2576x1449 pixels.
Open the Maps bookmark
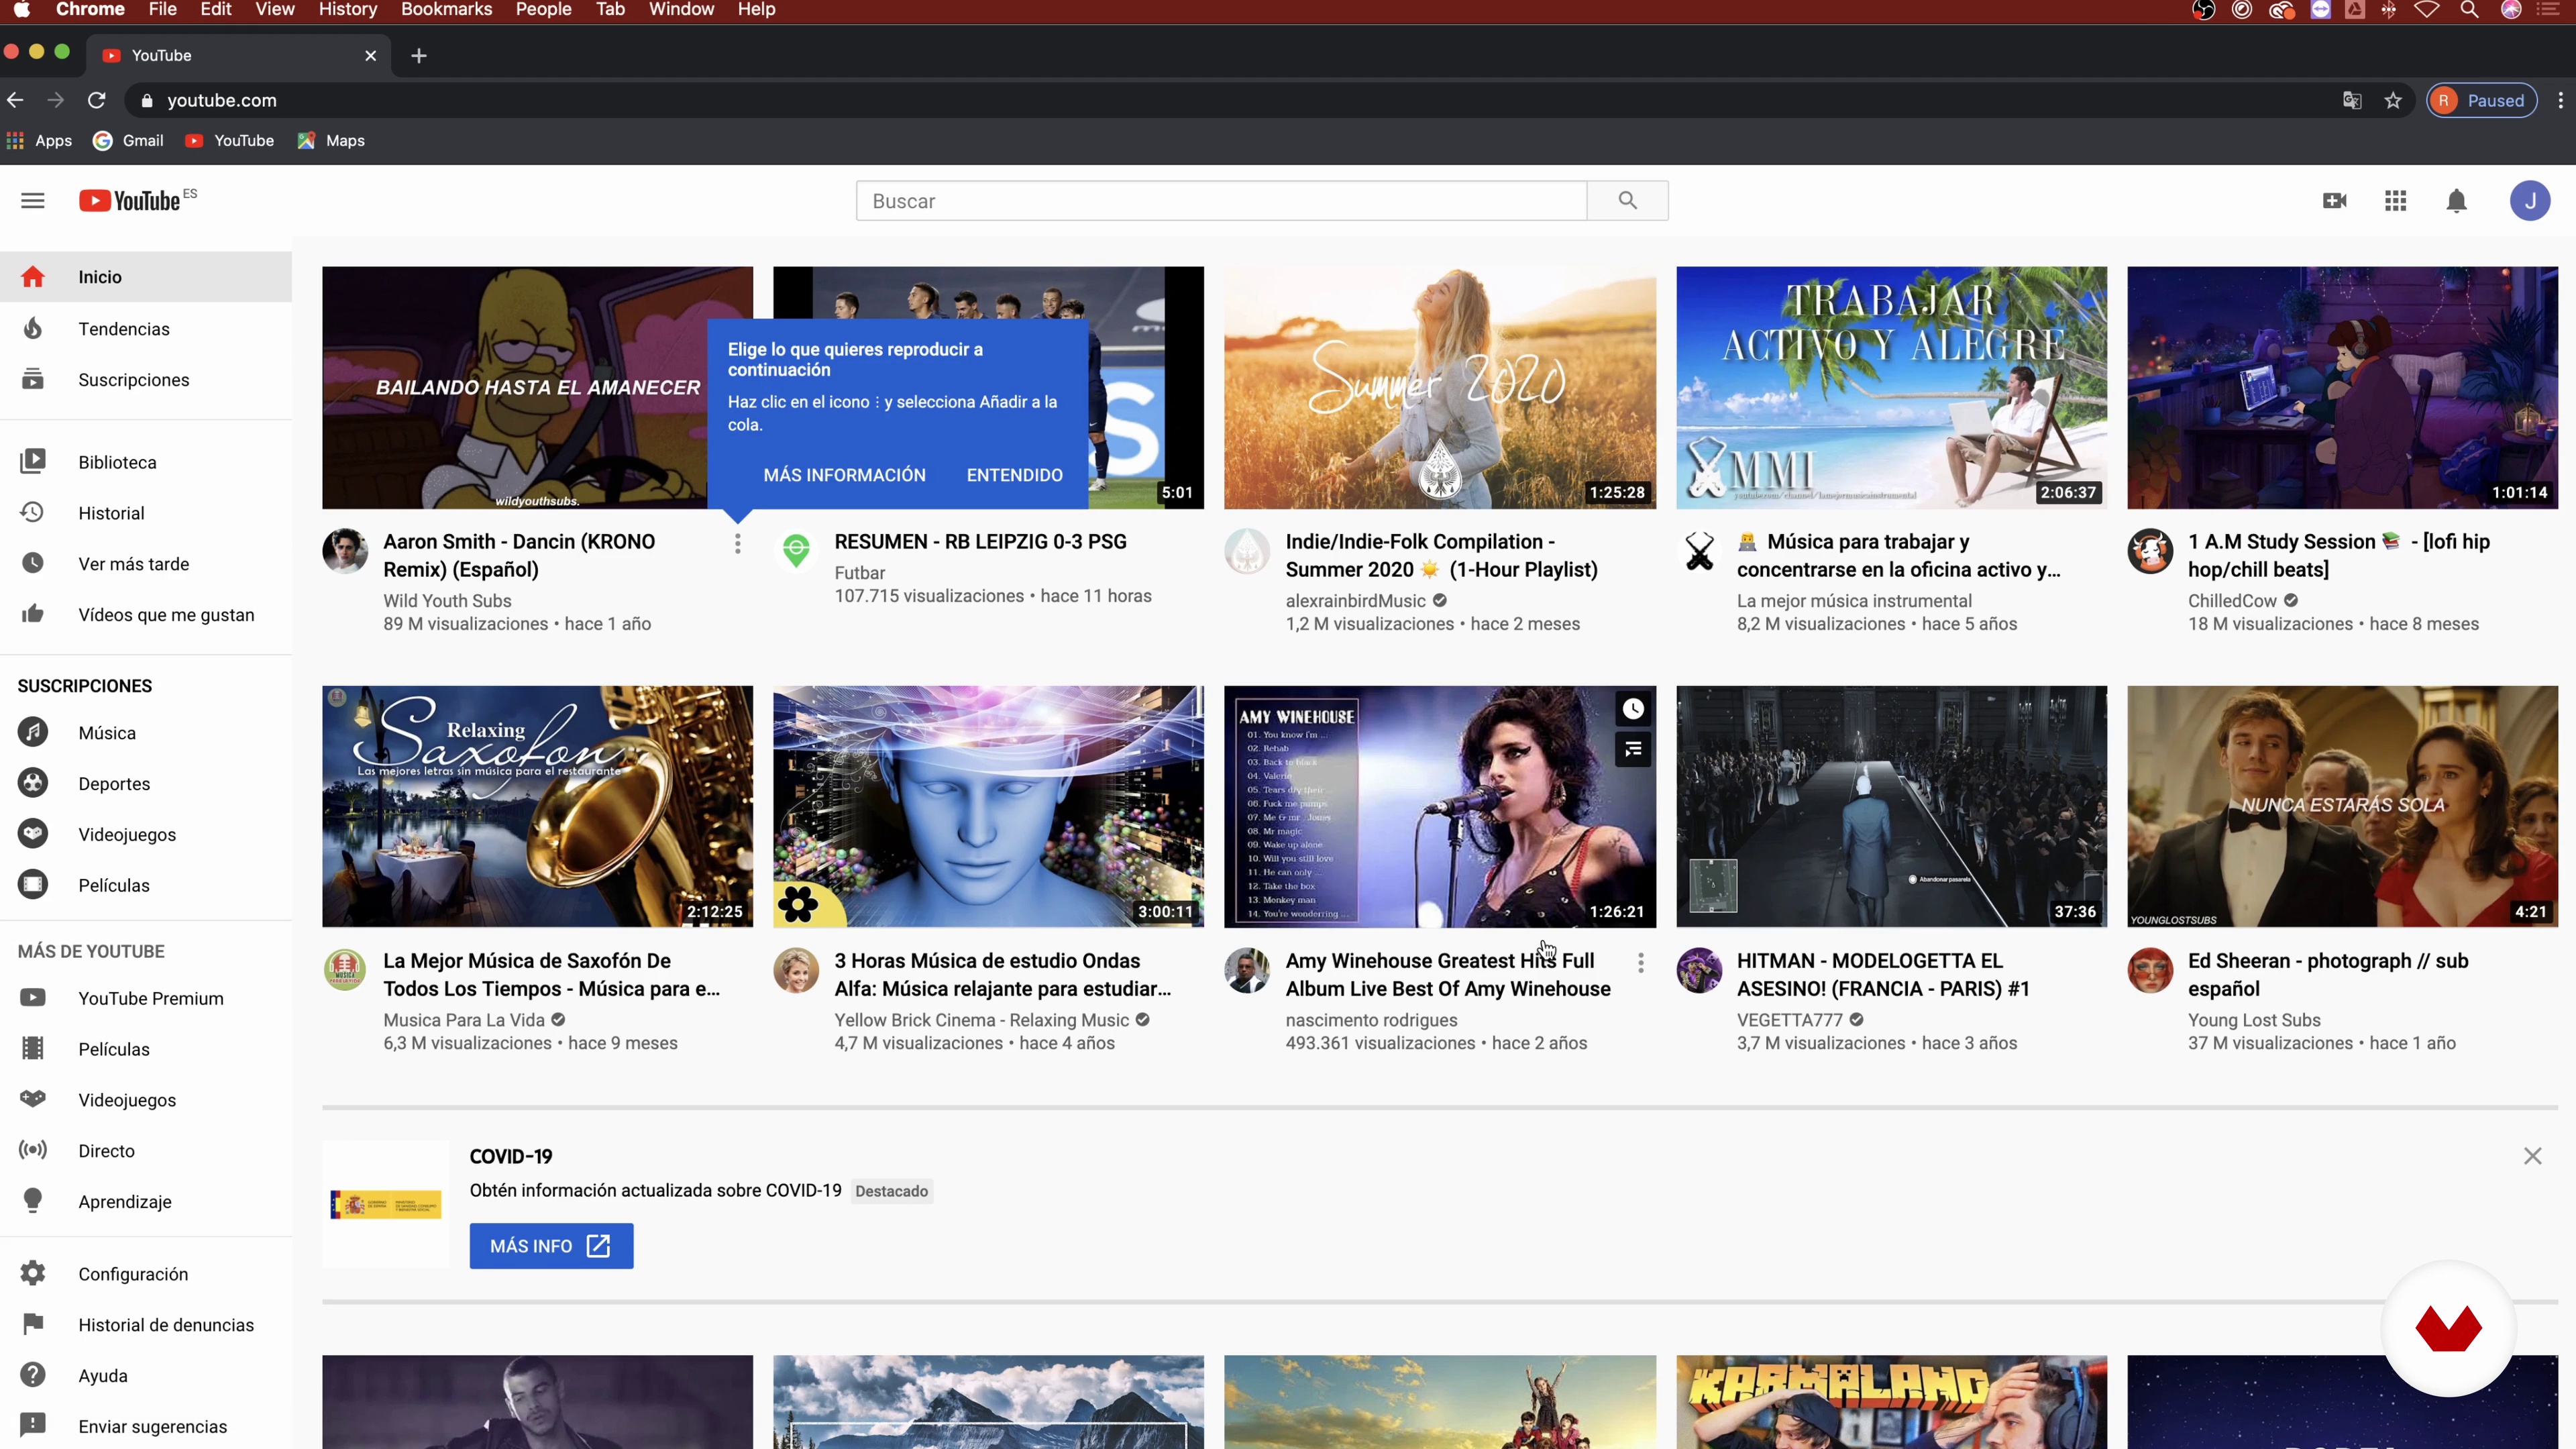331,141
